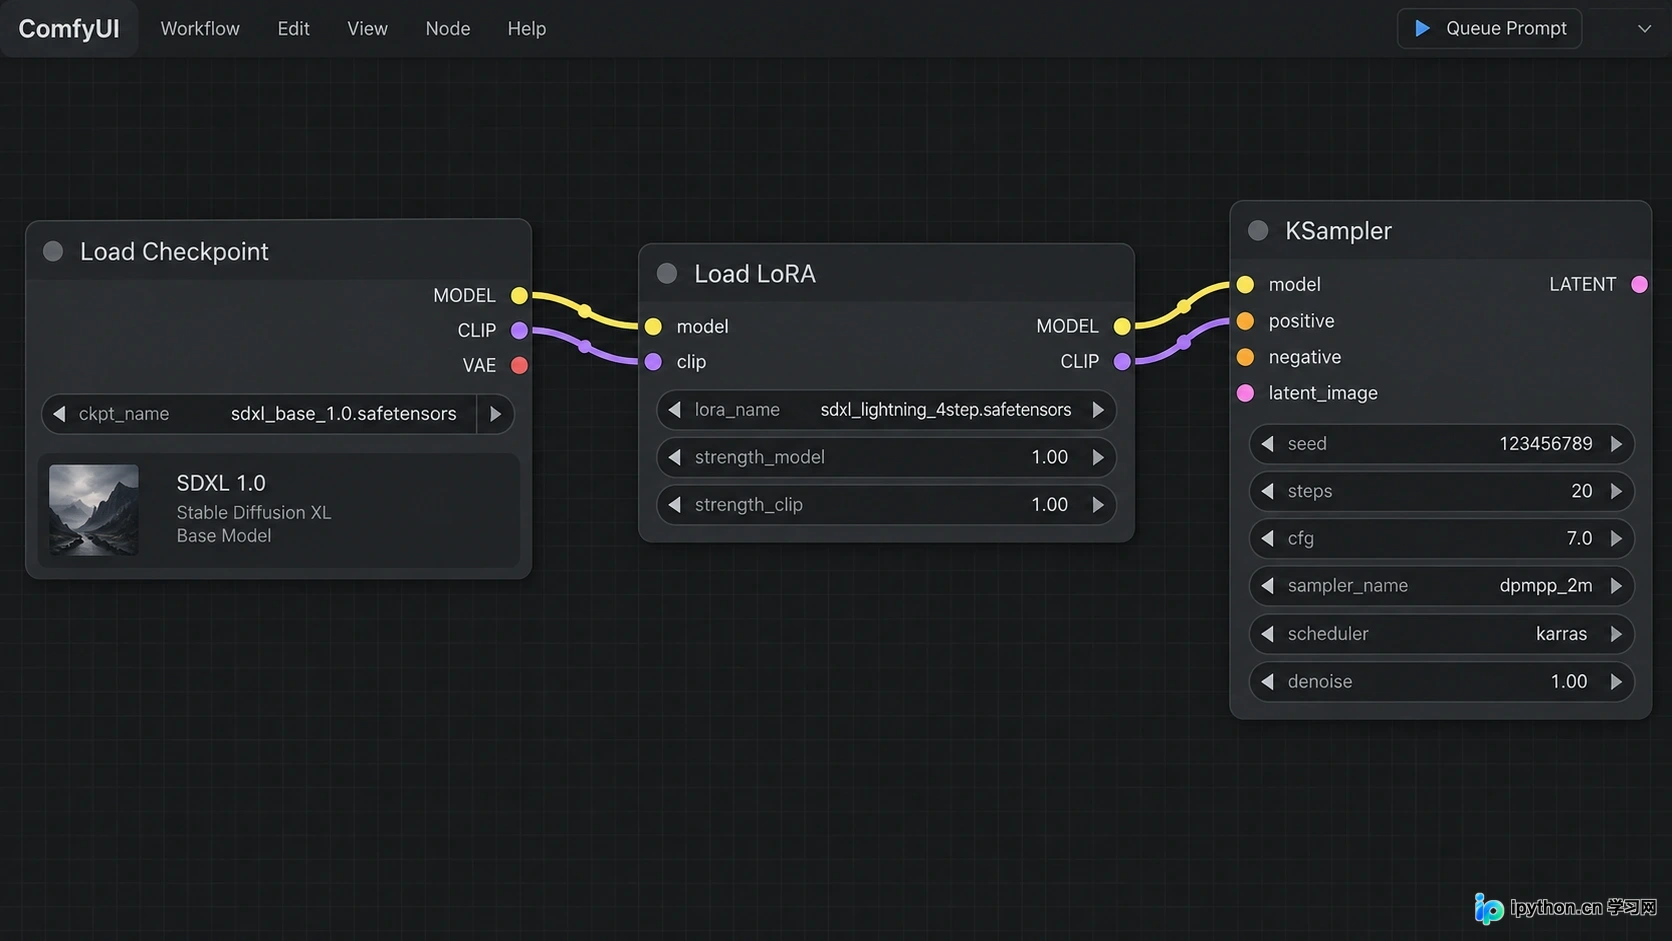The width and height of the screenshot is (1672, 941).
Task: Click the MODEL output socket on Load Checkpoint
Action: click(x=519, y=295)
